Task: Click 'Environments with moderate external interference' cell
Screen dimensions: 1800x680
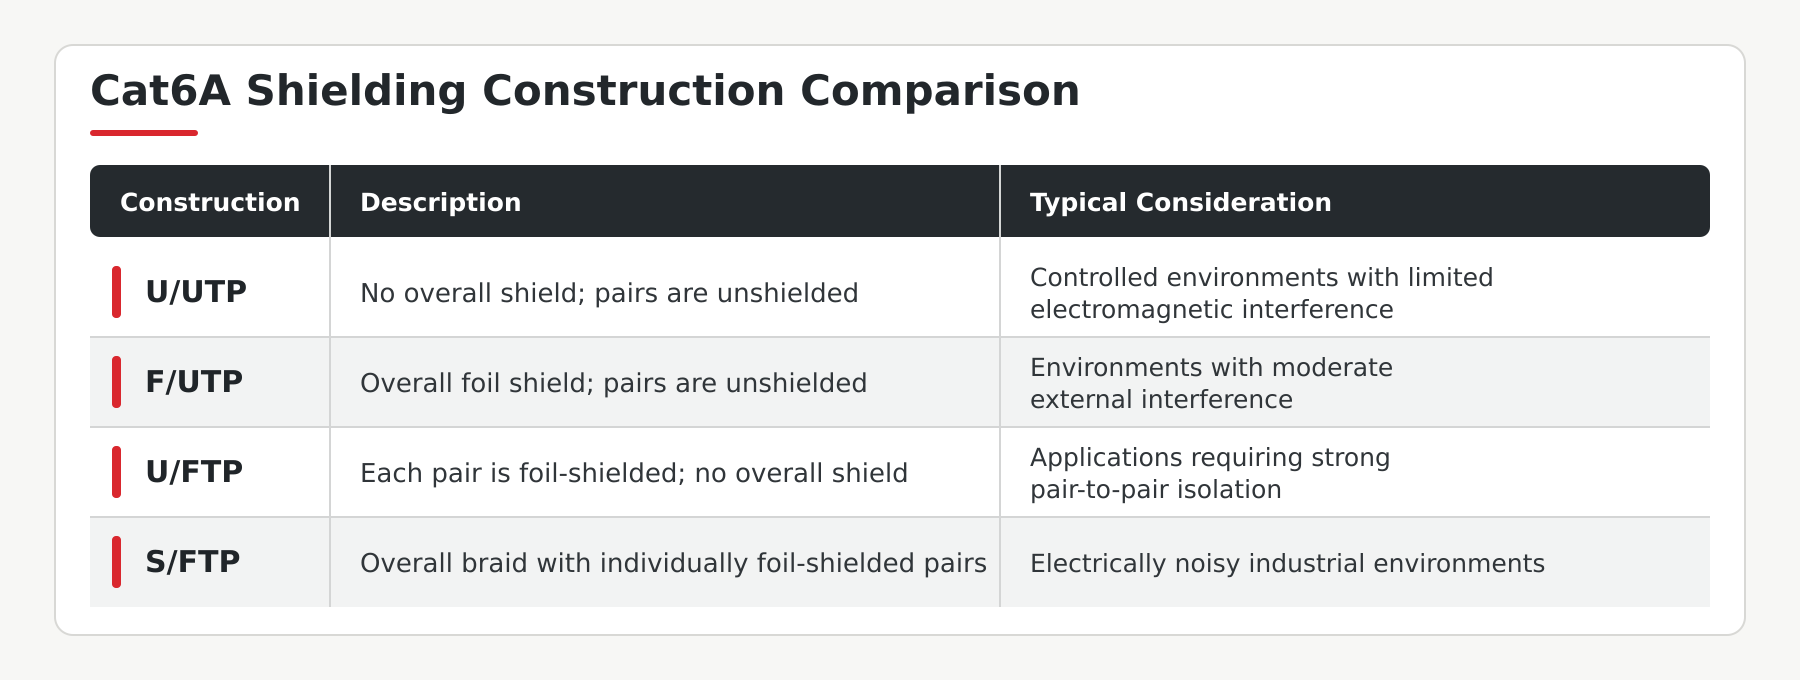Action: 1211,383
